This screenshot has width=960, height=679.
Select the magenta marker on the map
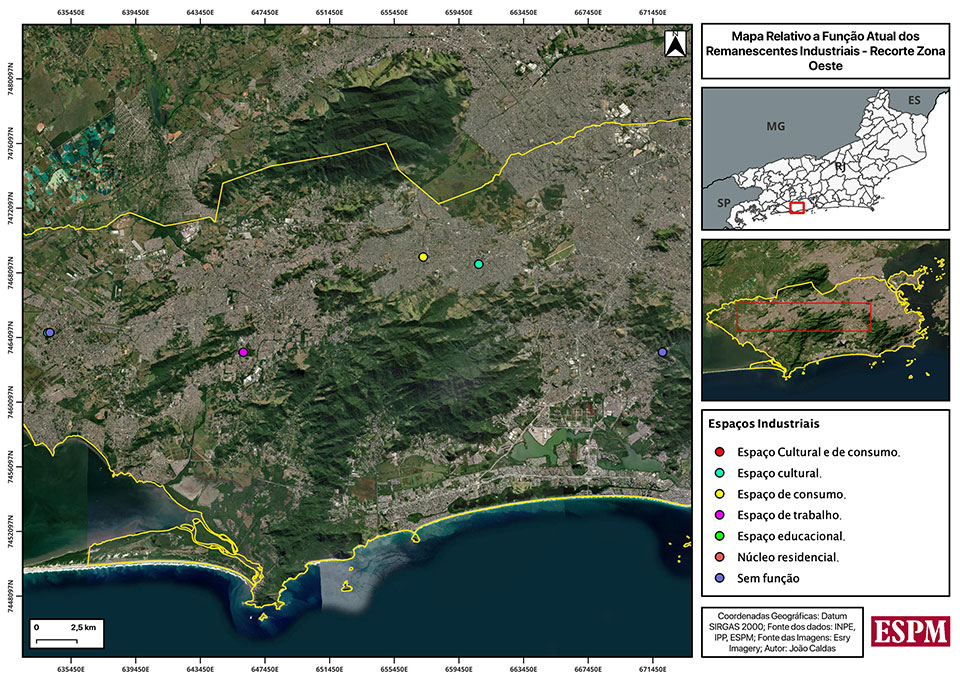point(243,352)
